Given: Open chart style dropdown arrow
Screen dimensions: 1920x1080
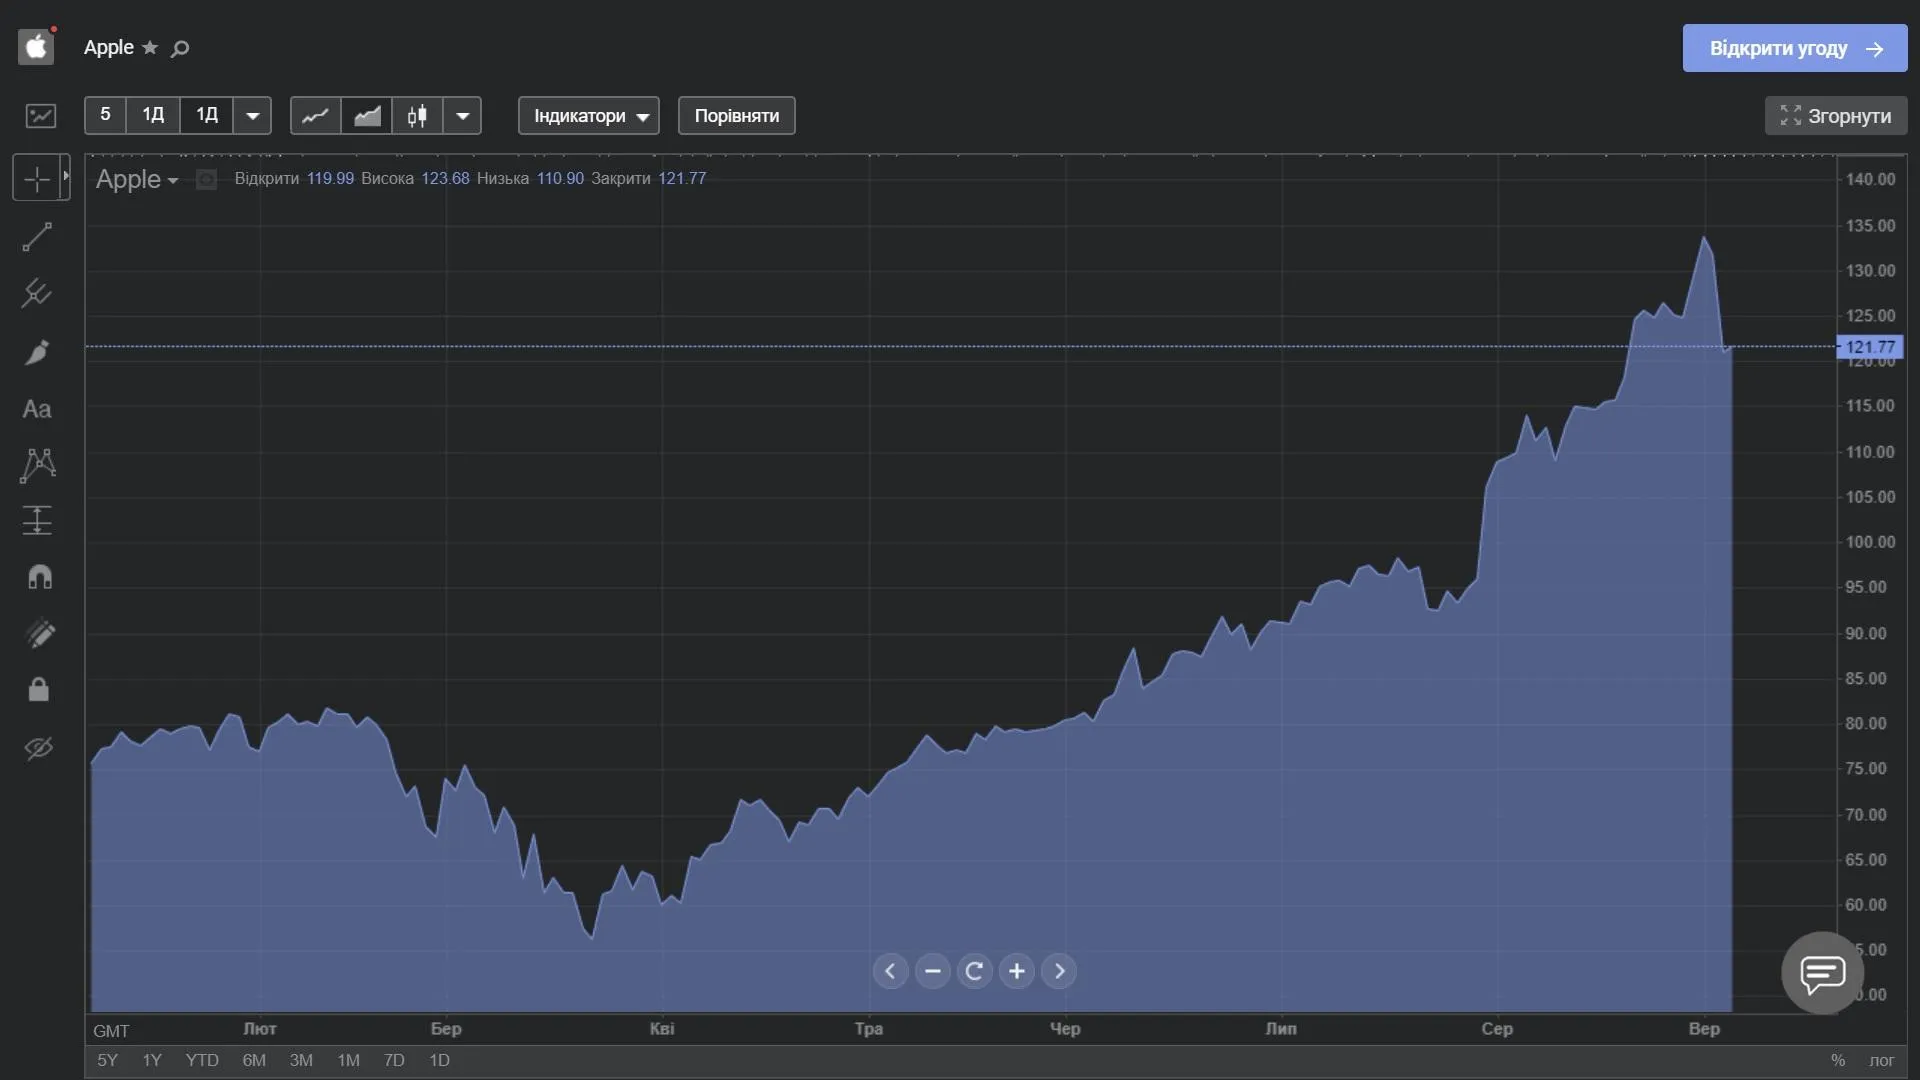Looking at the screenshot, I should pos(462,115).
